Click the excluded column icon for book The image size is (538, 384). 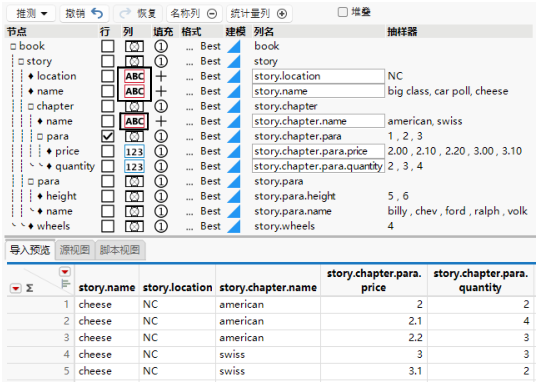tap(134, 46)
